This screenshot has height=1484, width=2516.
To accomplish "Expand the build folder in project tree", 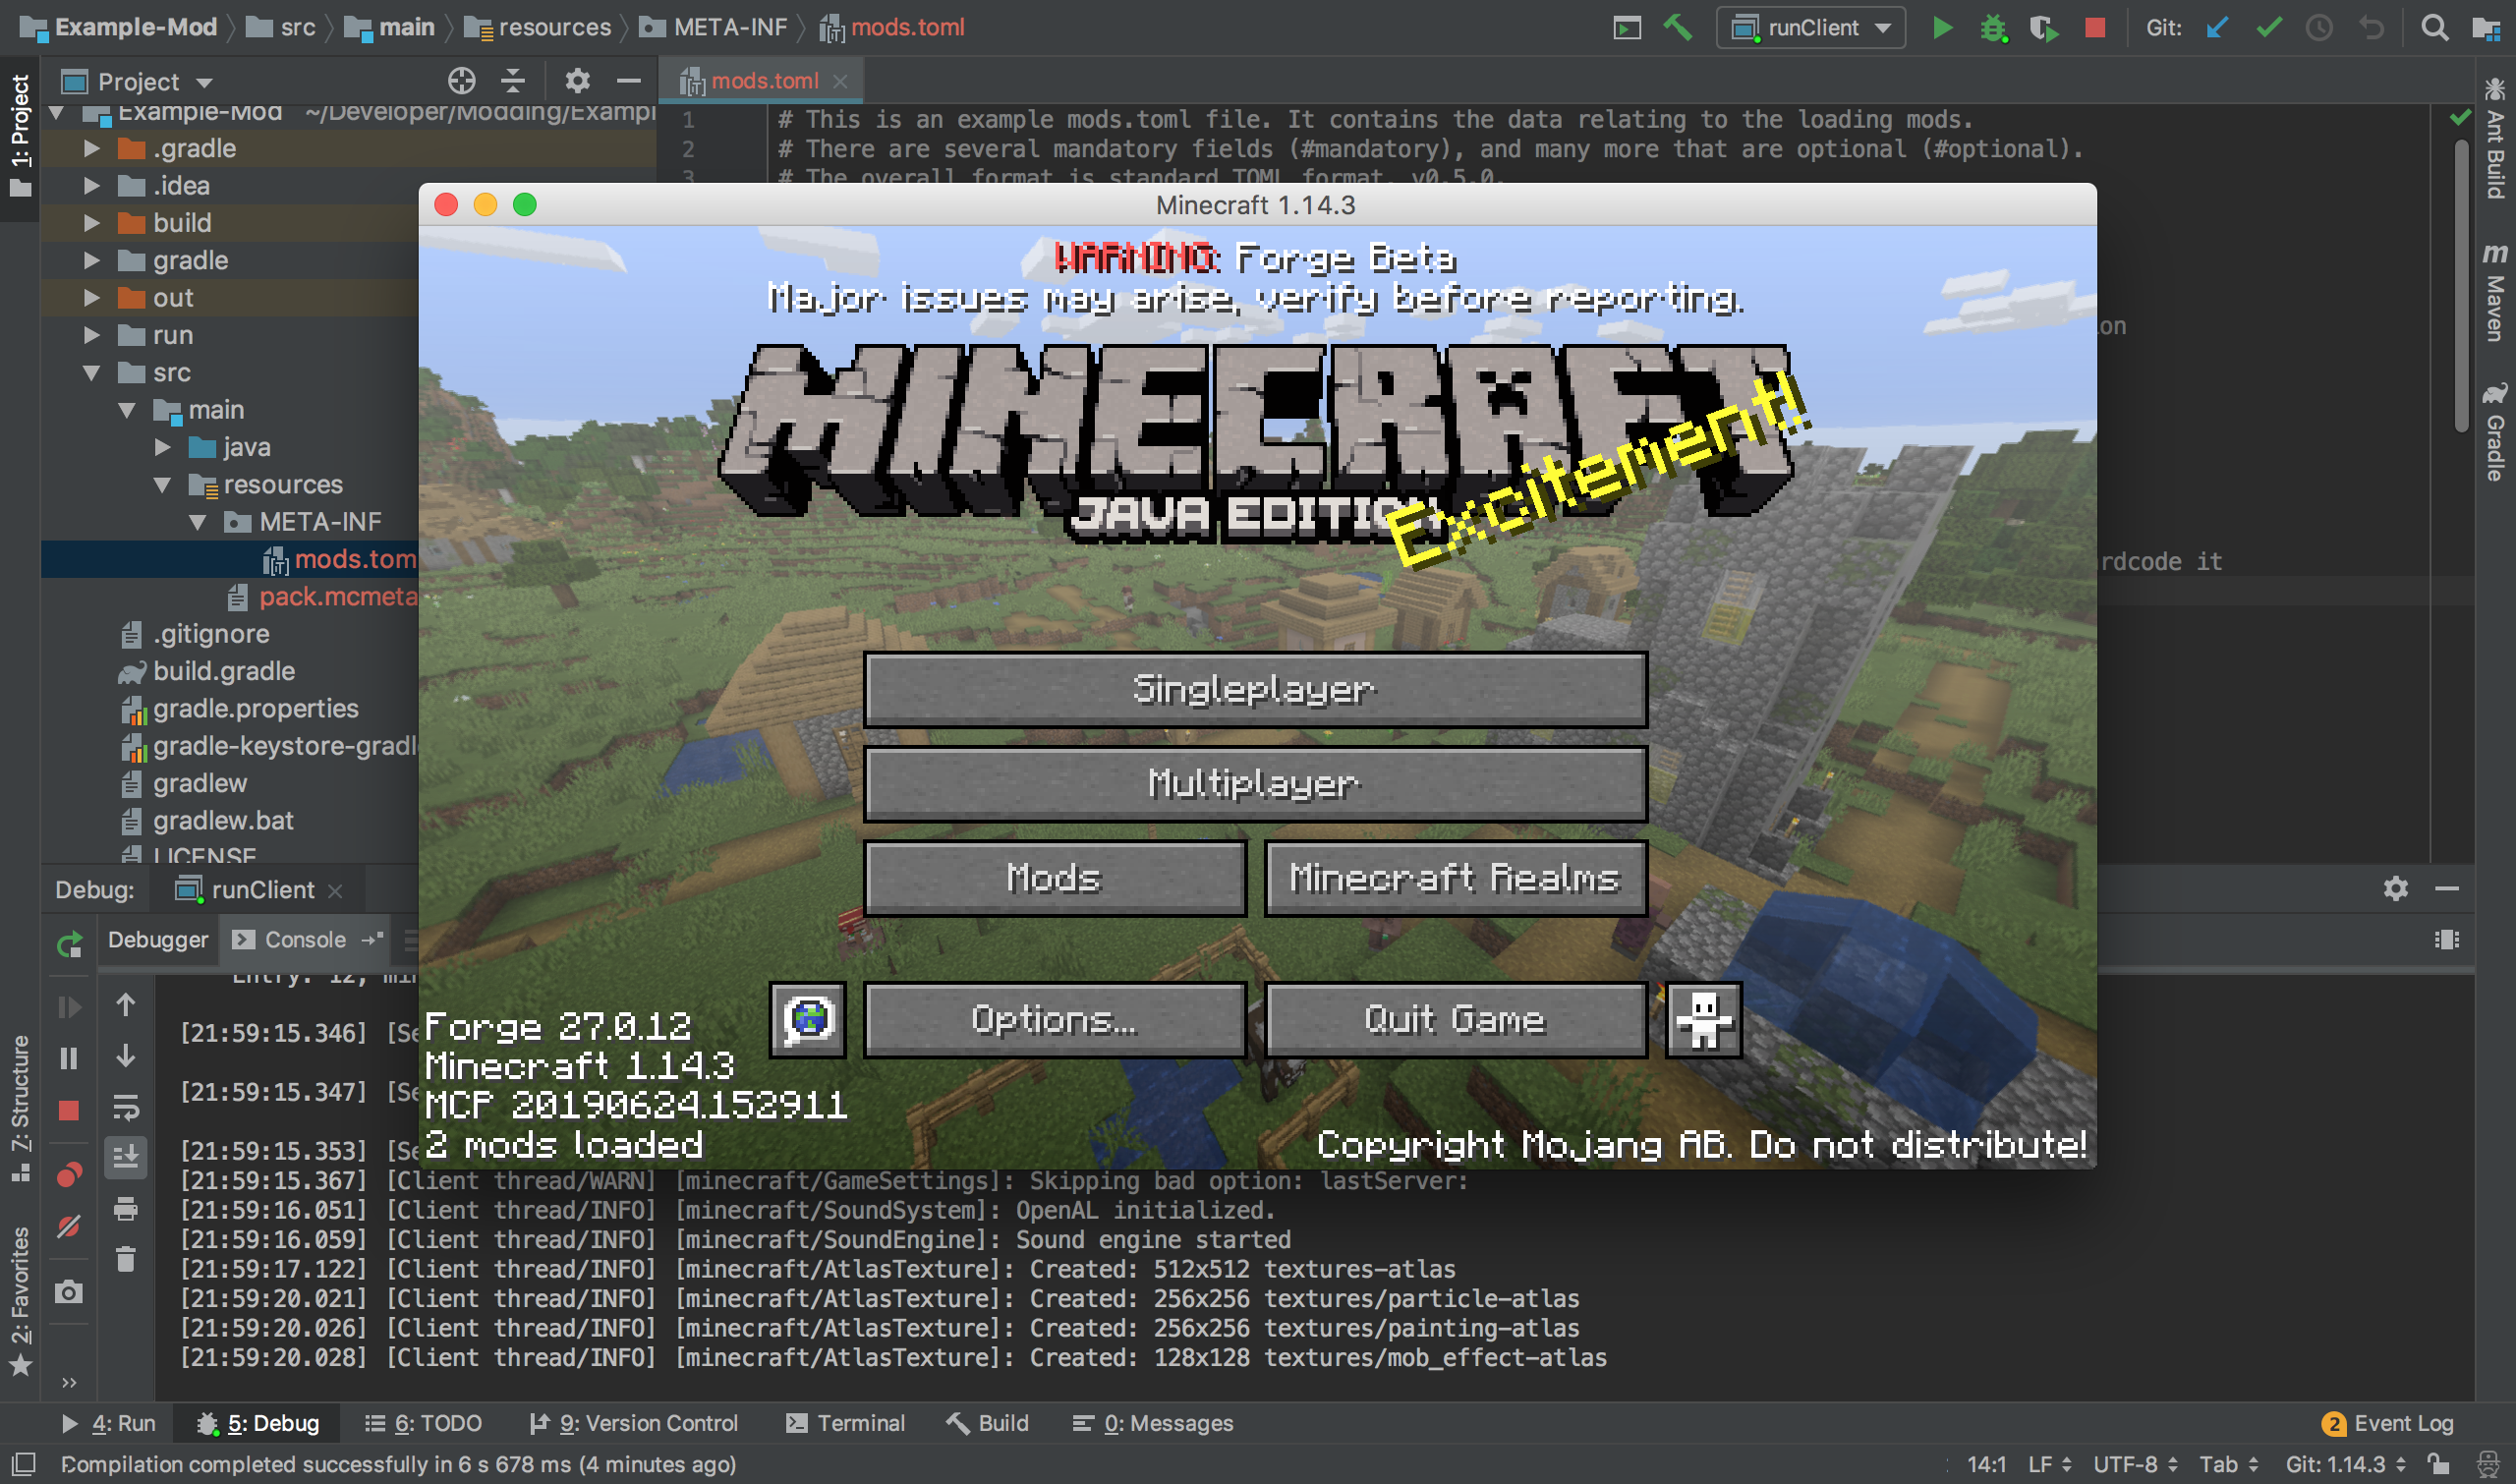I will pyautogui.click(x=92, y=223).
